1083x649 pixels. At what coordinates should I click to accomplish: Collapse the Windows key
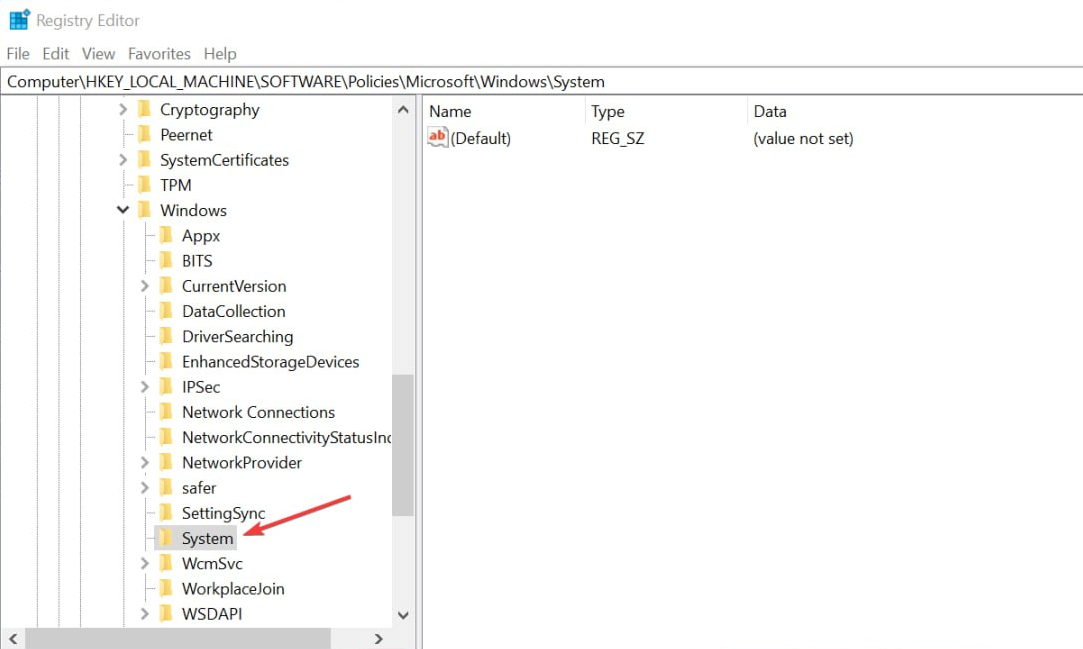coord(123,210)
